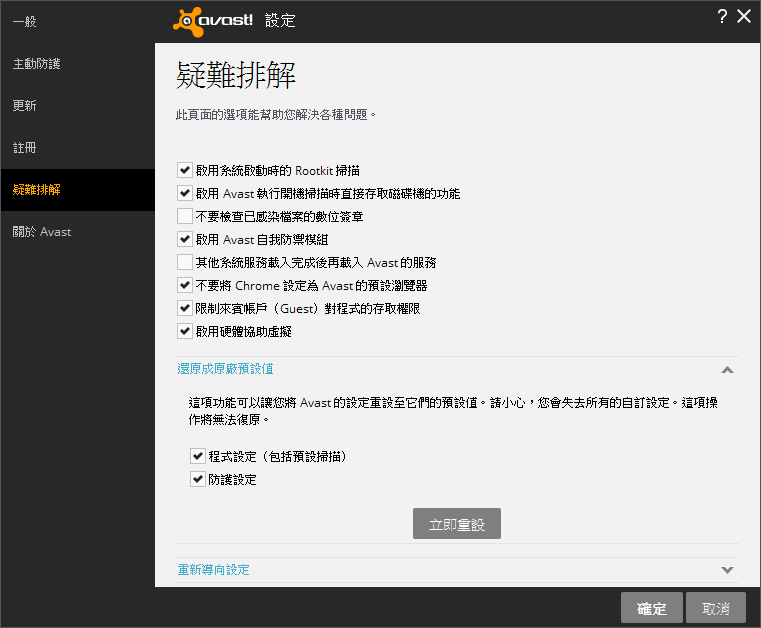Image resolution: width=761 pixels, height=628 pixels.
Task: Click the 還原成原廠預設值 section heading
Action: click(x=225, y=369)
